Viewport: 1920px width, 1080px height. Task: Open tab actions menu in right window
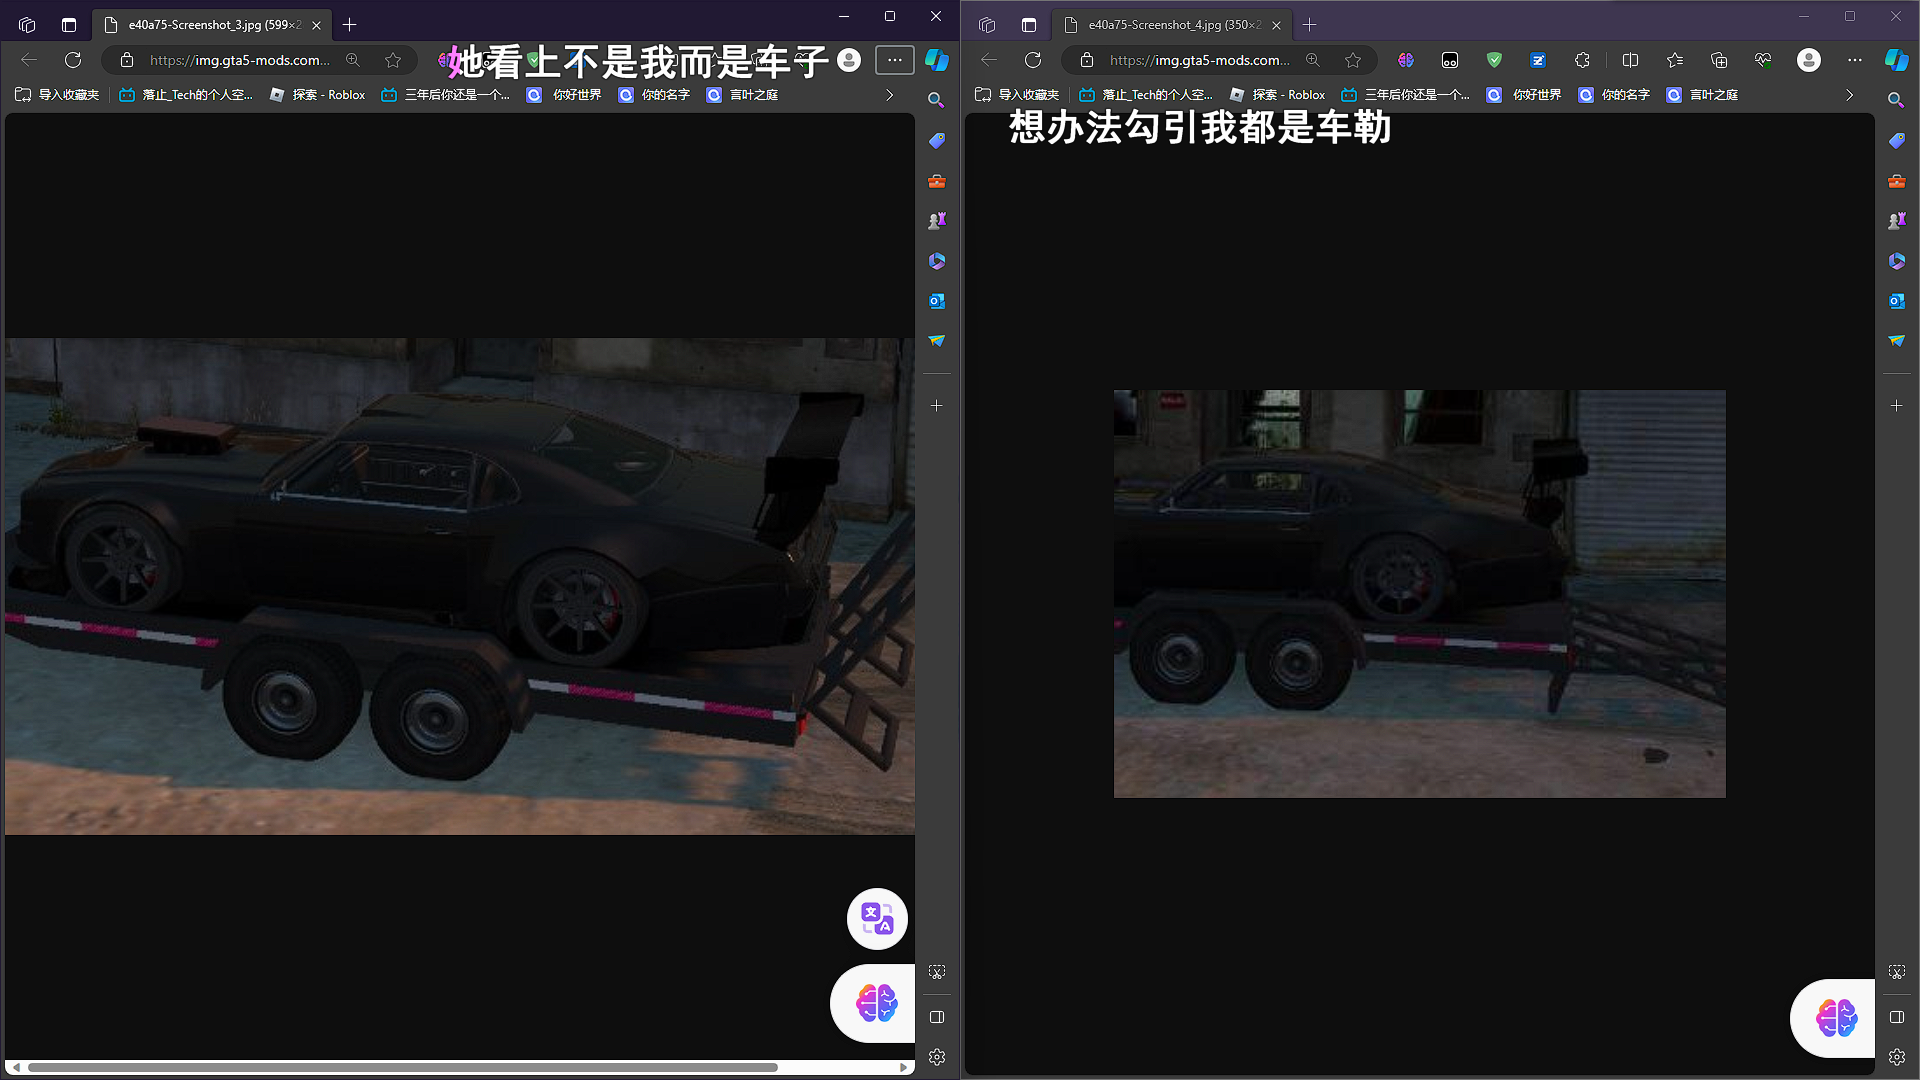coord(1029,25)
